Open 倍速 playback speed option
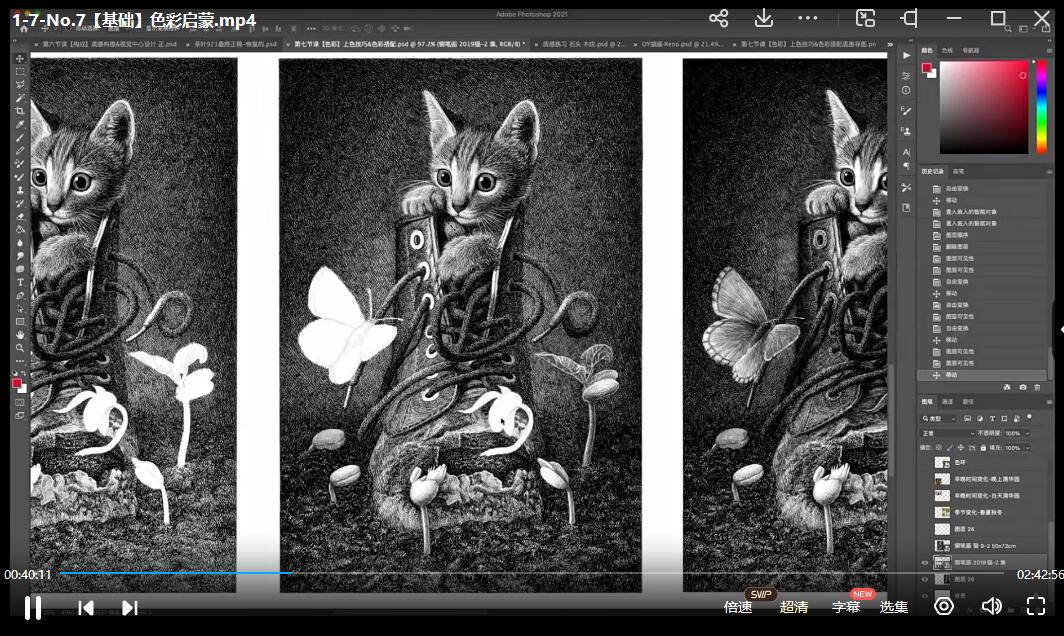The image size is (1064, 636). click(738, 606)
